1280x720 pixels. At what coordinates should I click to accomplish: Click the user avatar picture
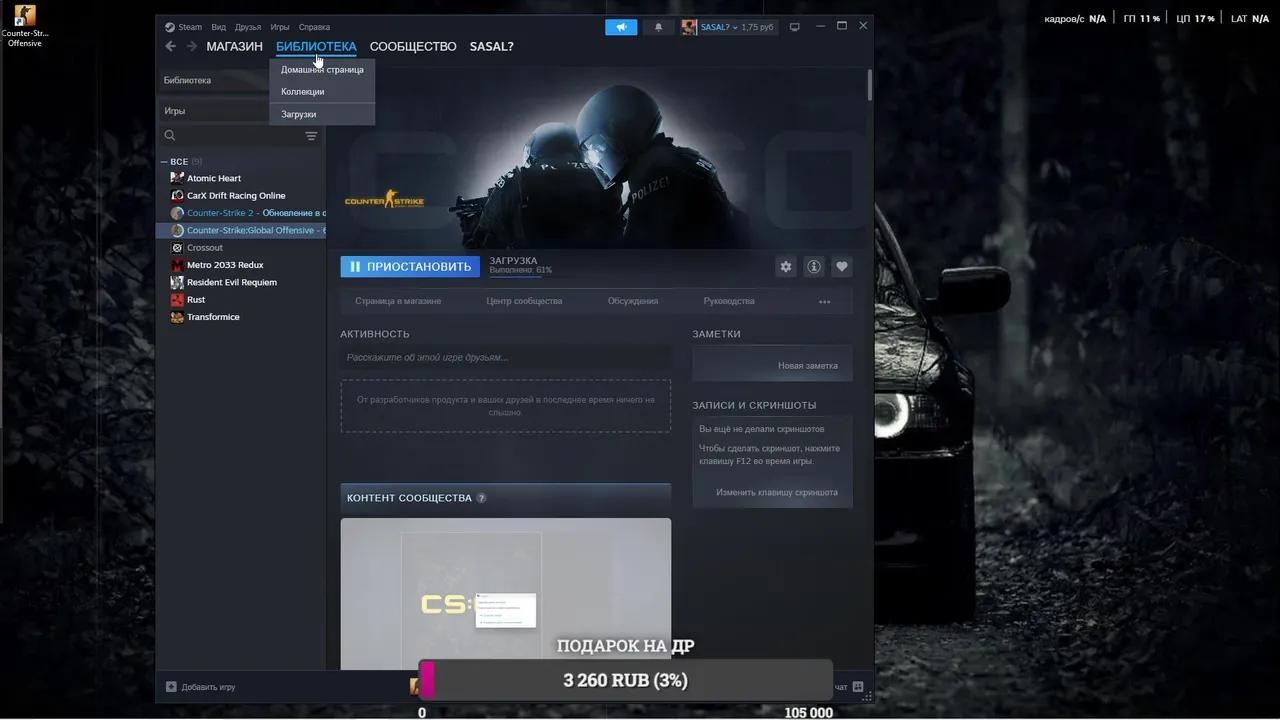click(x=689, y=27)
